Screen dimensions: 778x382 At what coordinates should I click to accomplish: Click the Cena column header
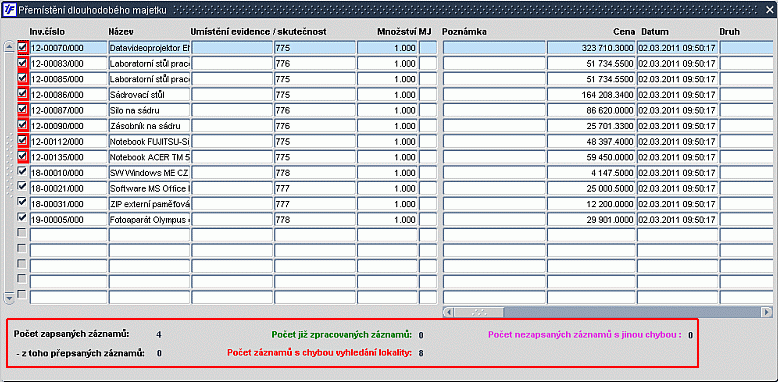point(624,32)
